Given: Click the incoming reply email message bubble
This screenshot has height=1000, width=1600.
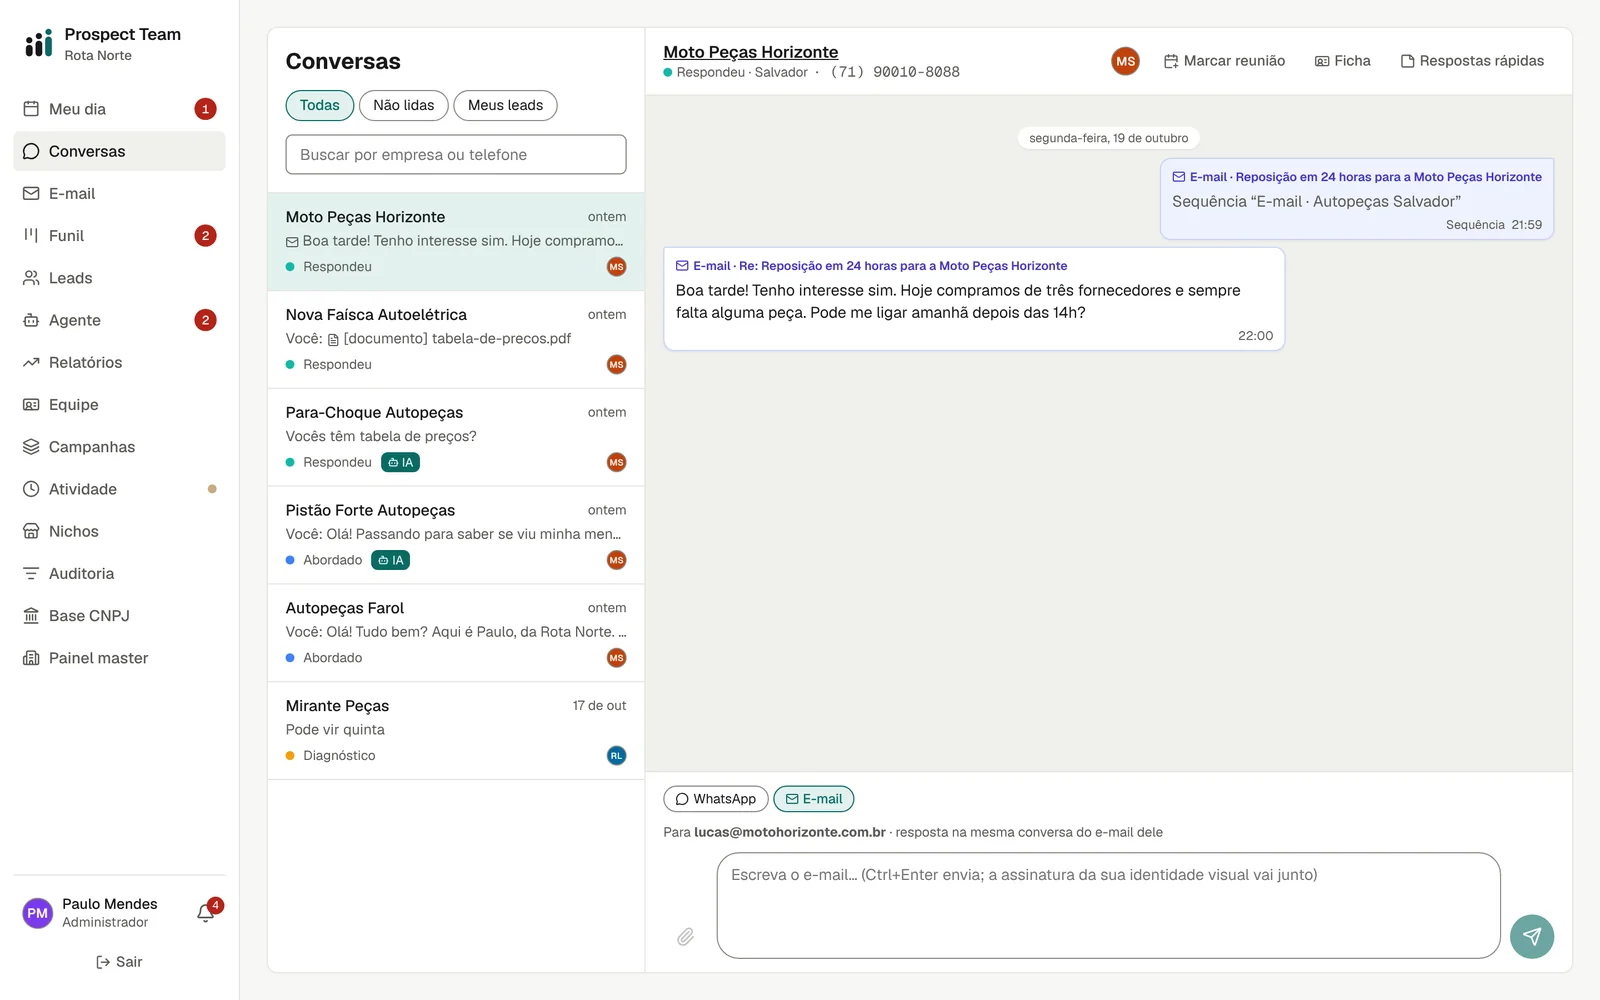Looking at the screenshot, I should pos(974,299).
